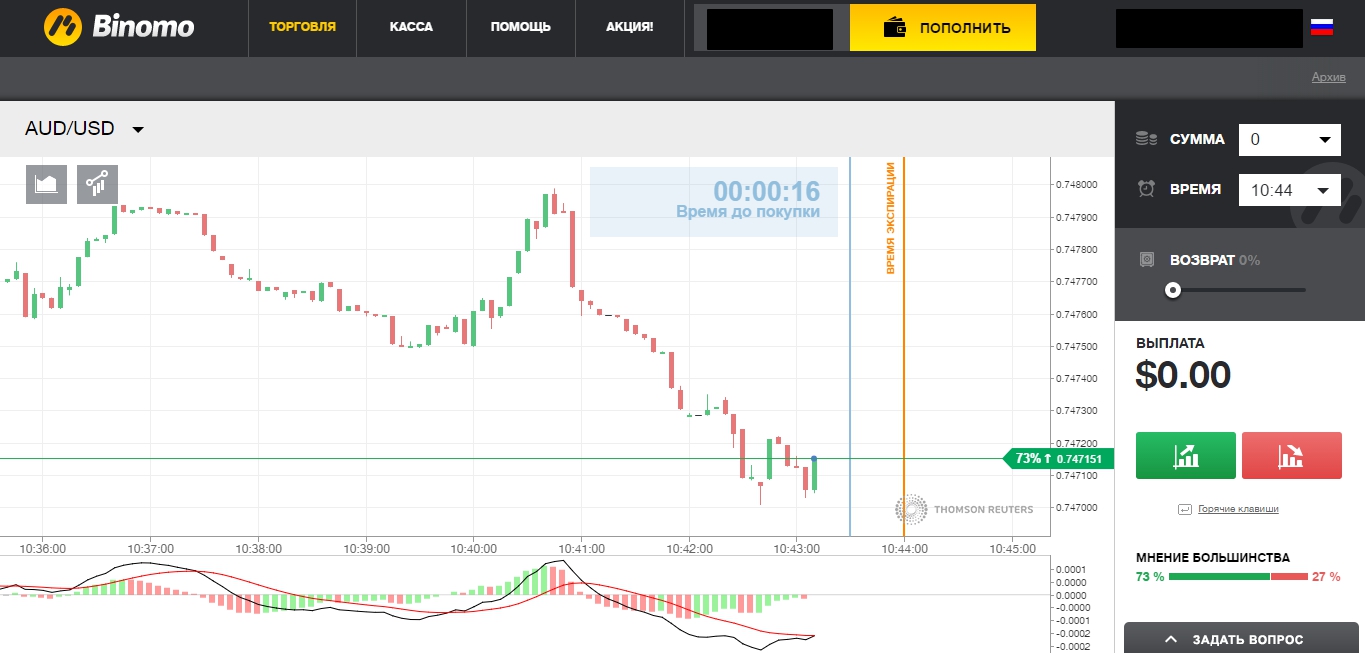Click the keyboard icon beside hotkeys link
The width and height of the screenshot is (1365, 653).
[1185, 509]
